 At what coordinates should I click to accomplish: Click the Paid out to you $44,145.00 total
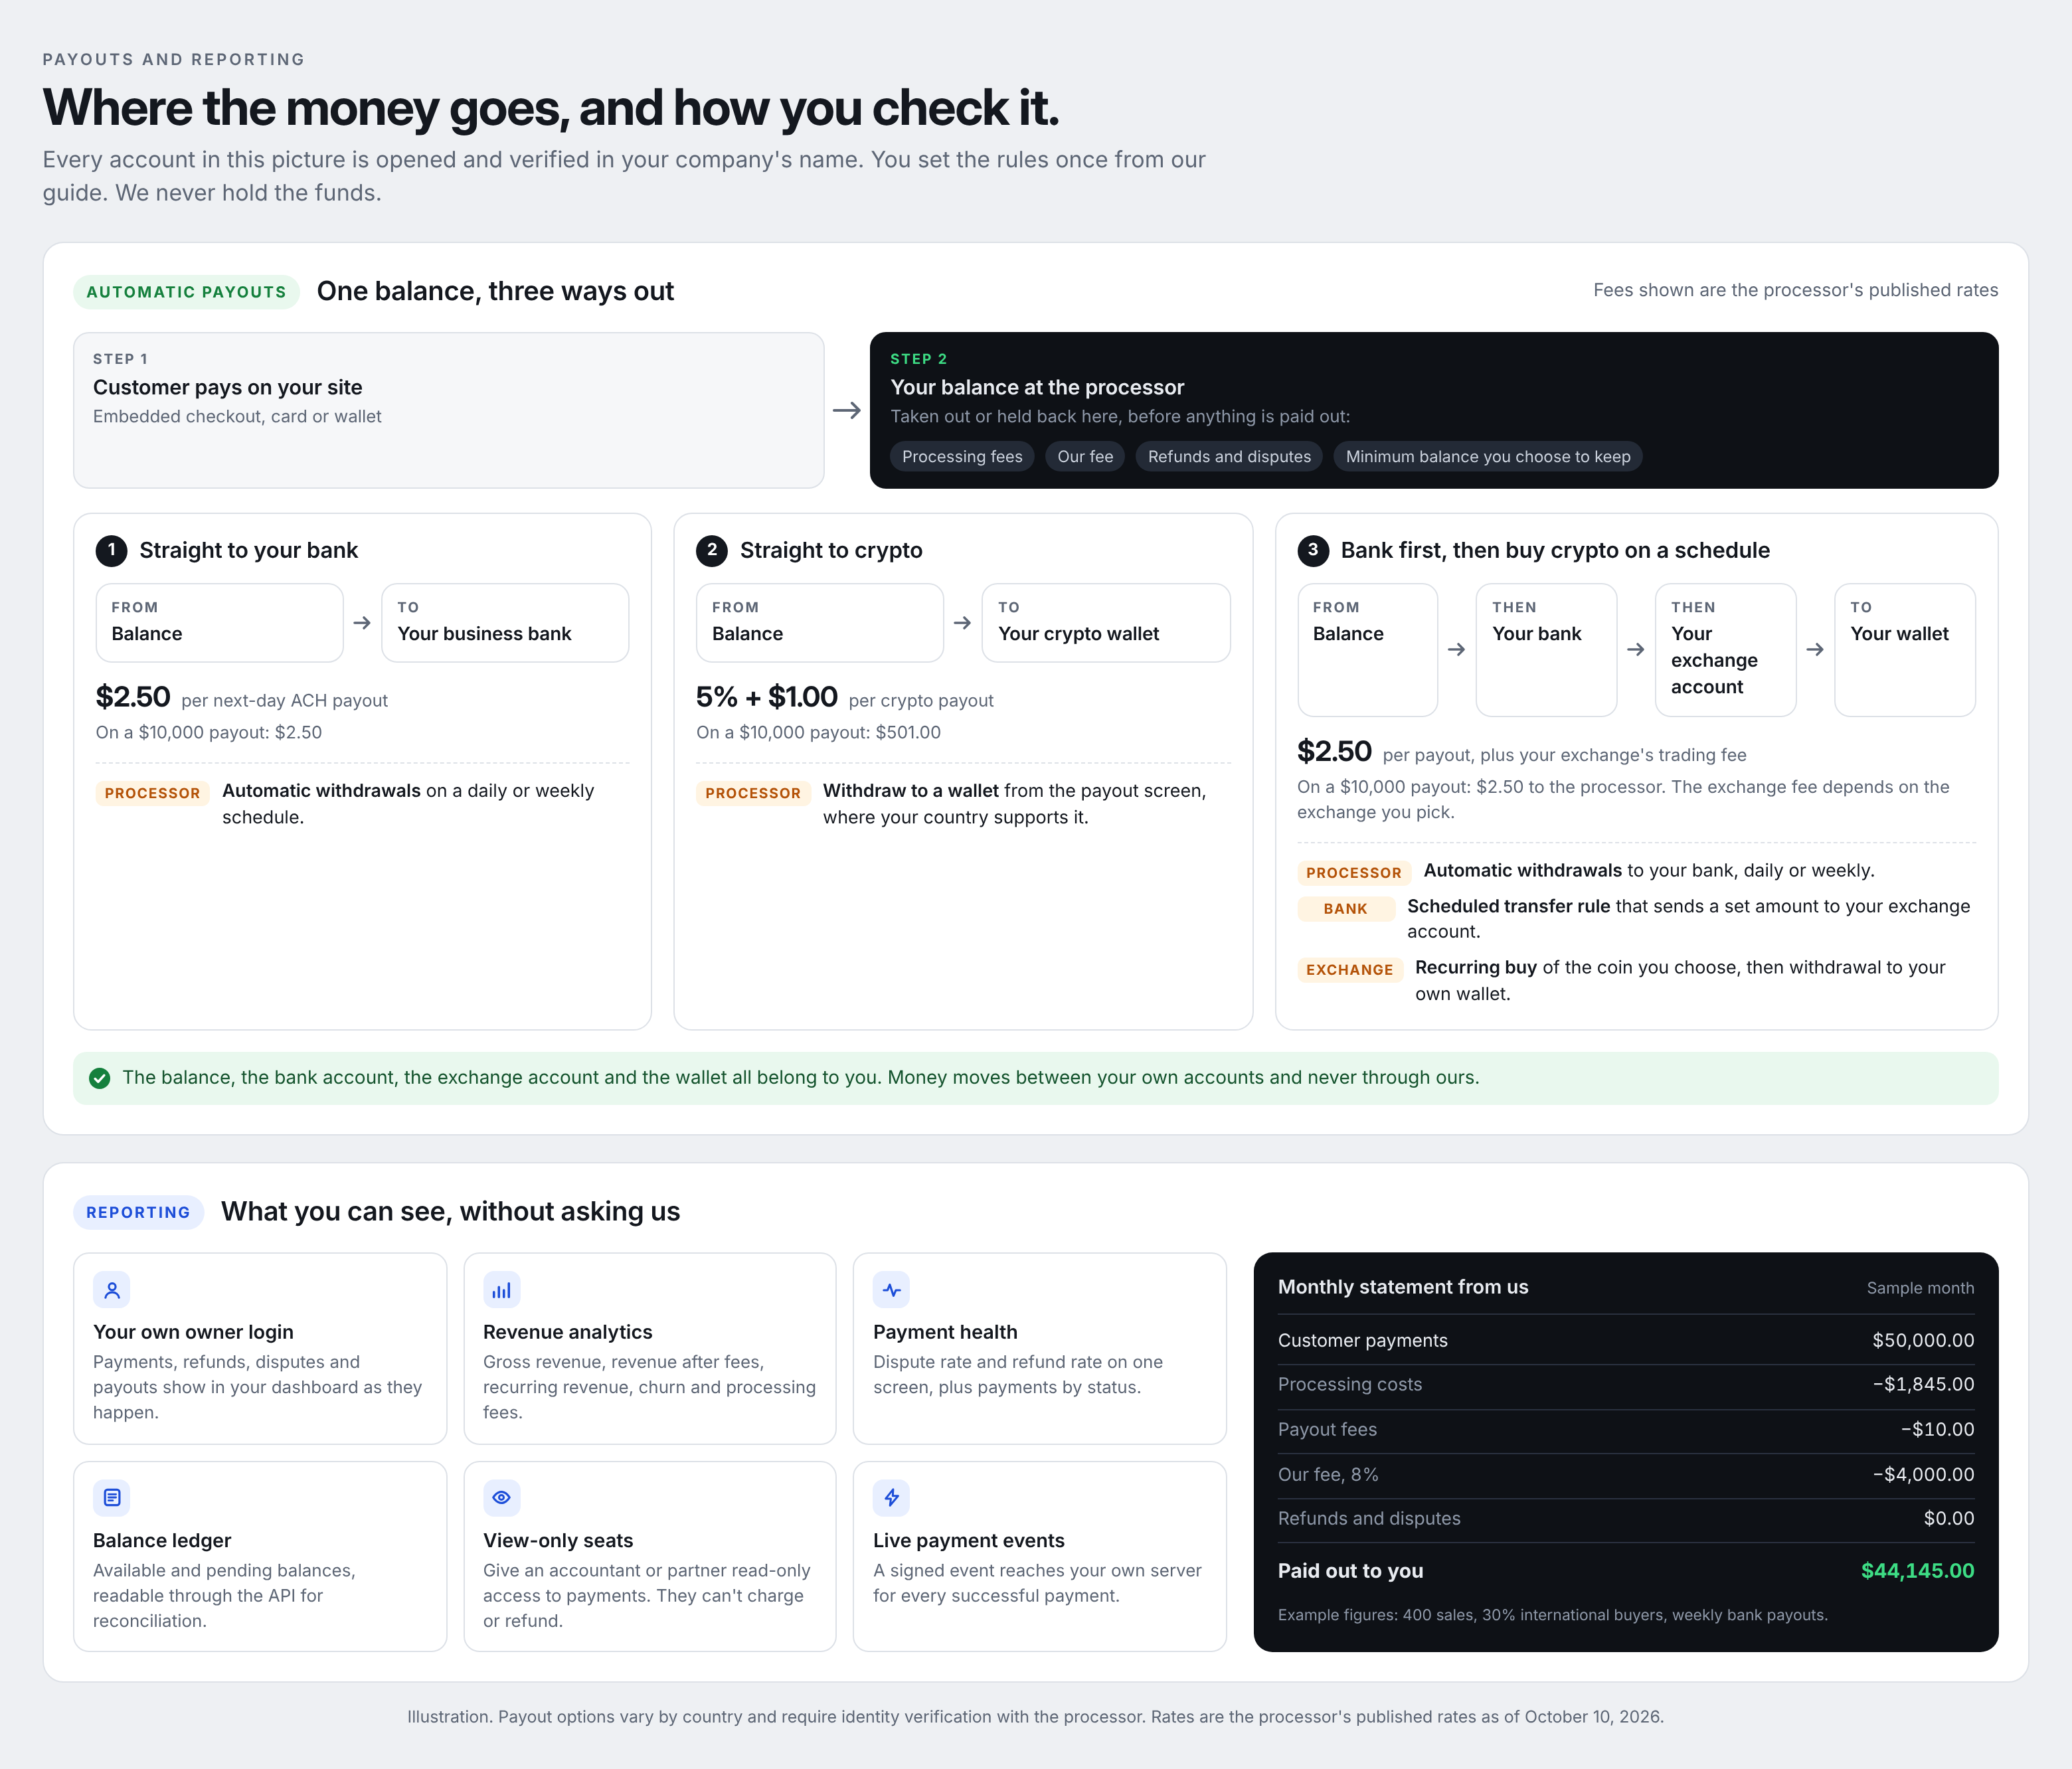click(1917, 1571)
